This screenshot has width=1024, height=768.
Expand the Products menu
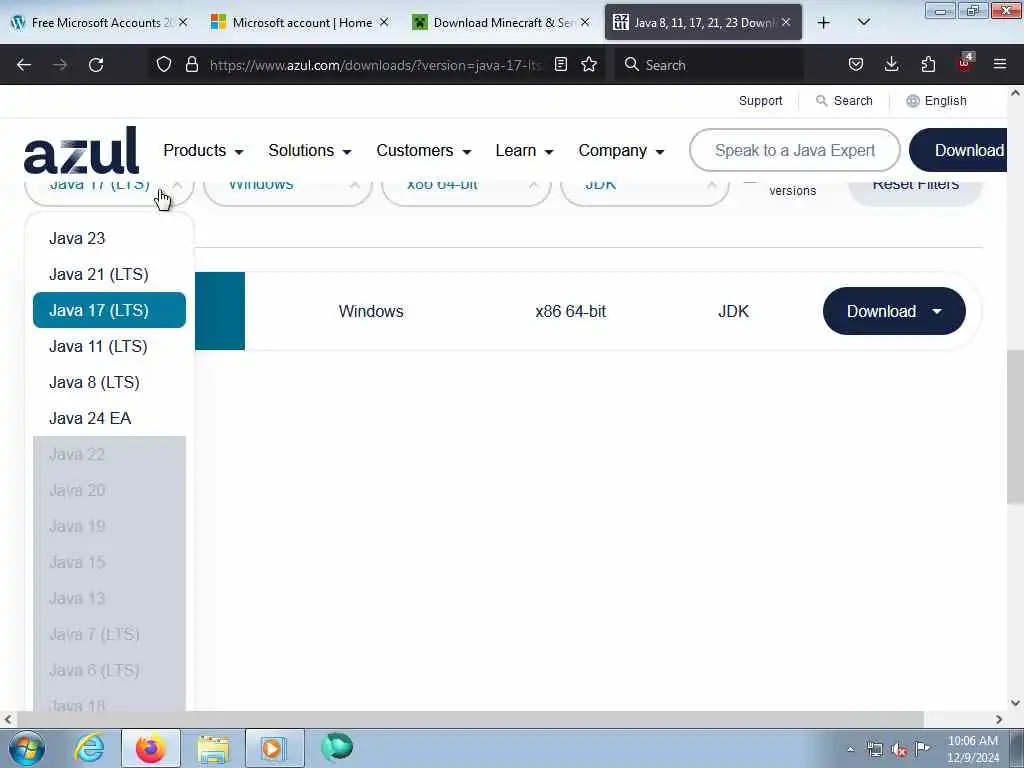203,151
